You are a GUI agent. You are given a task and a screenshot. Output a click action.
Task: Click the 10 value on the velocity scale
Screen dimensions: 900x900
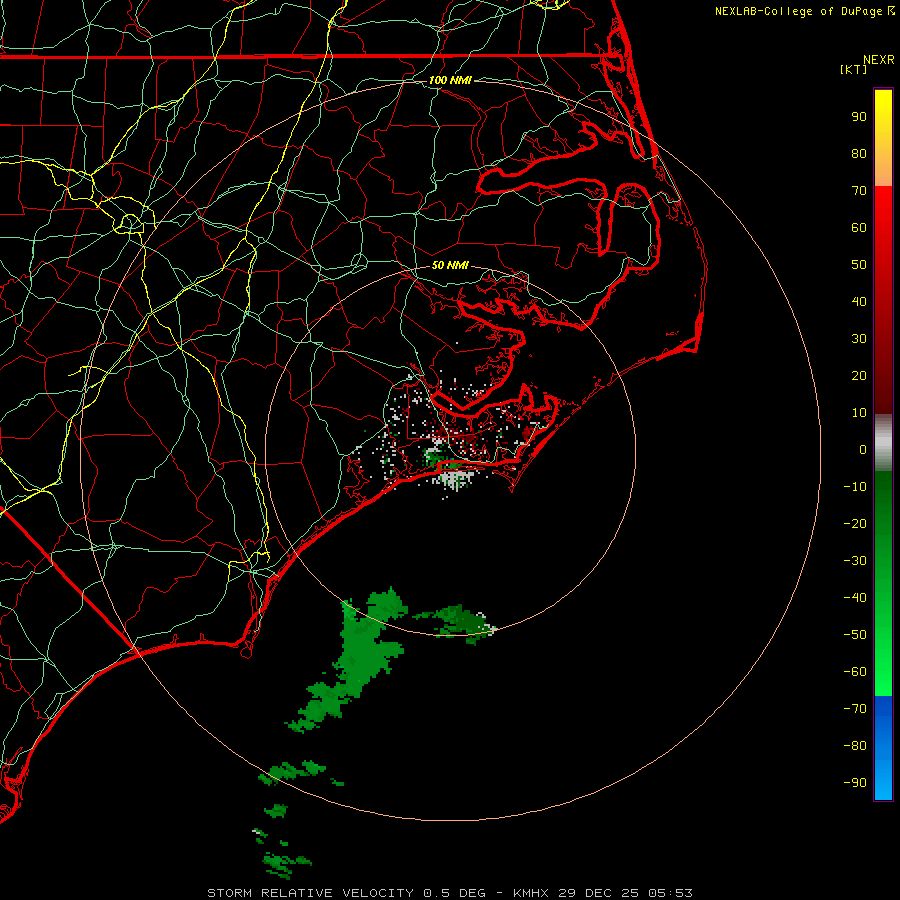(x=859, y=413)
